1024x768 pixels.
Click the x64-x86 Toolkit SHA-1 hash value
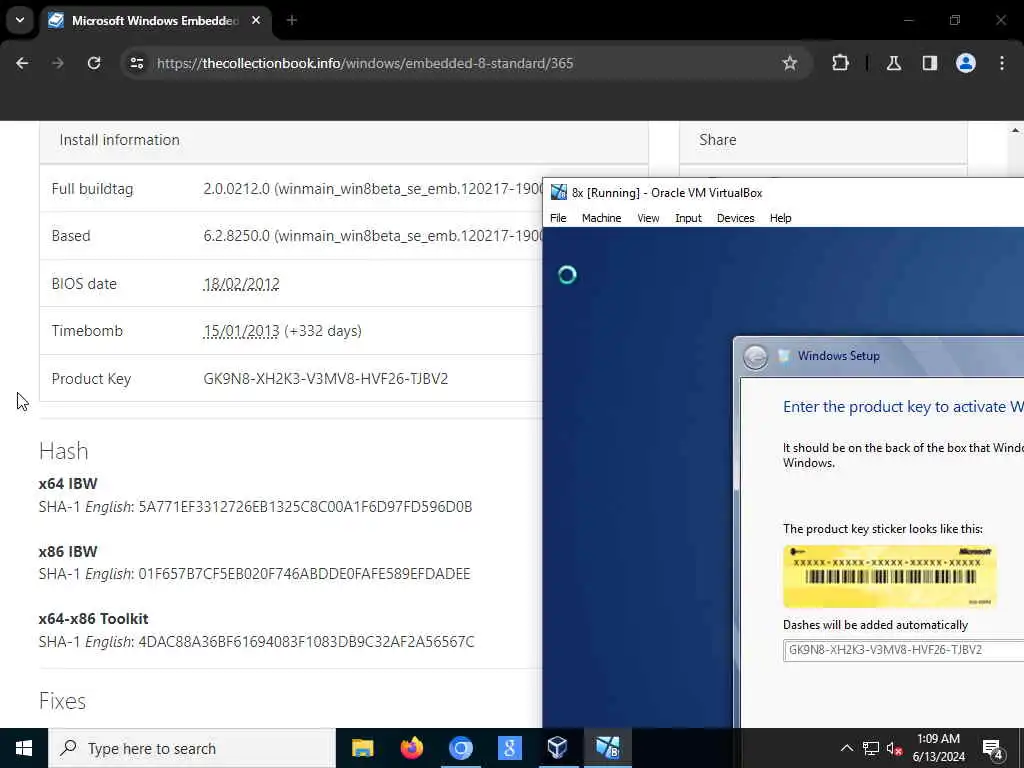point(306,642)
